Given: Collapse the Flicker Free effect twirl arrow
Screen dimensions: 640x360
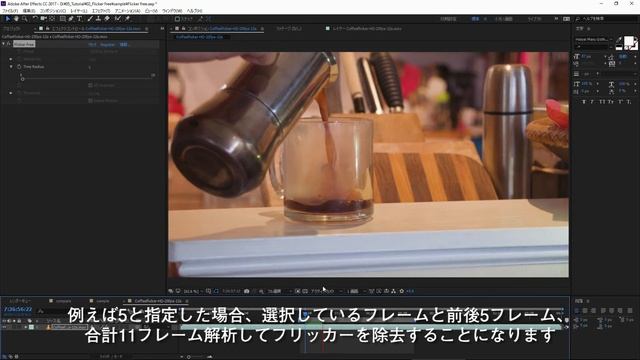Looking at the screenshot, I should tap(3, 44).
